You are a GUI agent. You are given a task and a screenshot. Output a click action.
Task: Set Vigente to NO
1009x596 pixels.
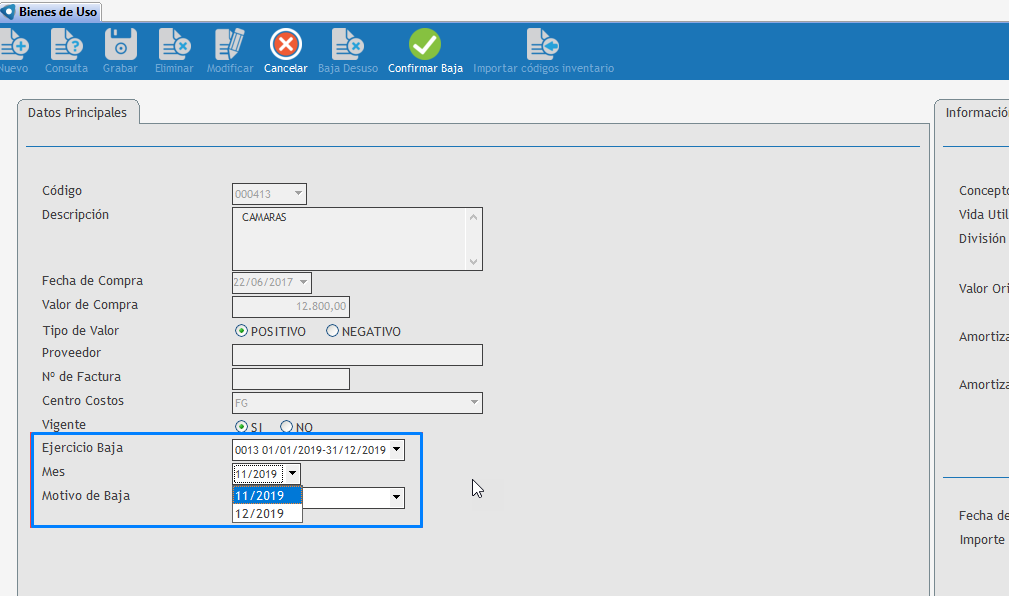pos(286,427)
